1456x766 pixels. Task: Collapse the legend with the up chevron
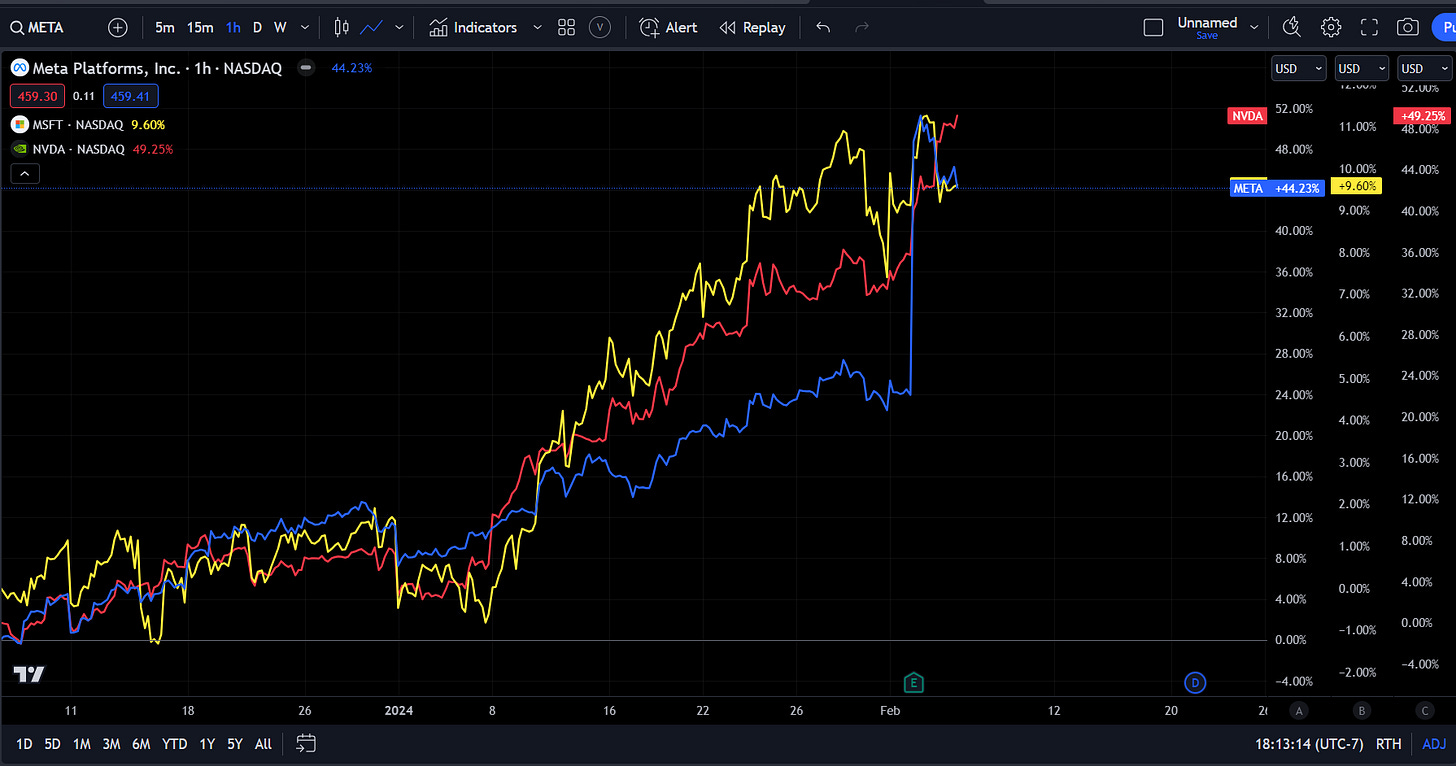pos(25,173)
